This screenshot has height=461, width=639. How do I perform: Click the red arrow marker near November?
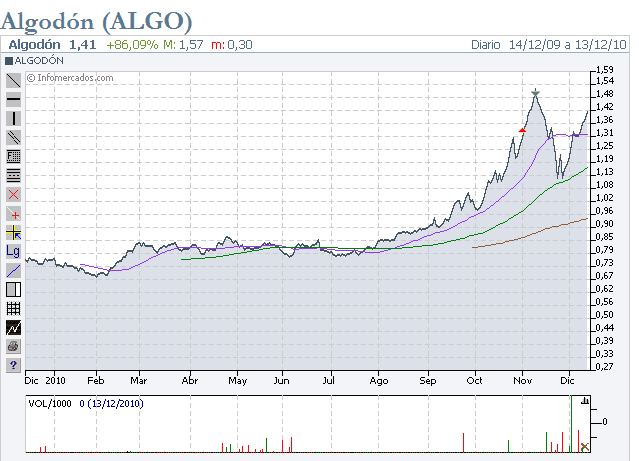tap(522, 129)
